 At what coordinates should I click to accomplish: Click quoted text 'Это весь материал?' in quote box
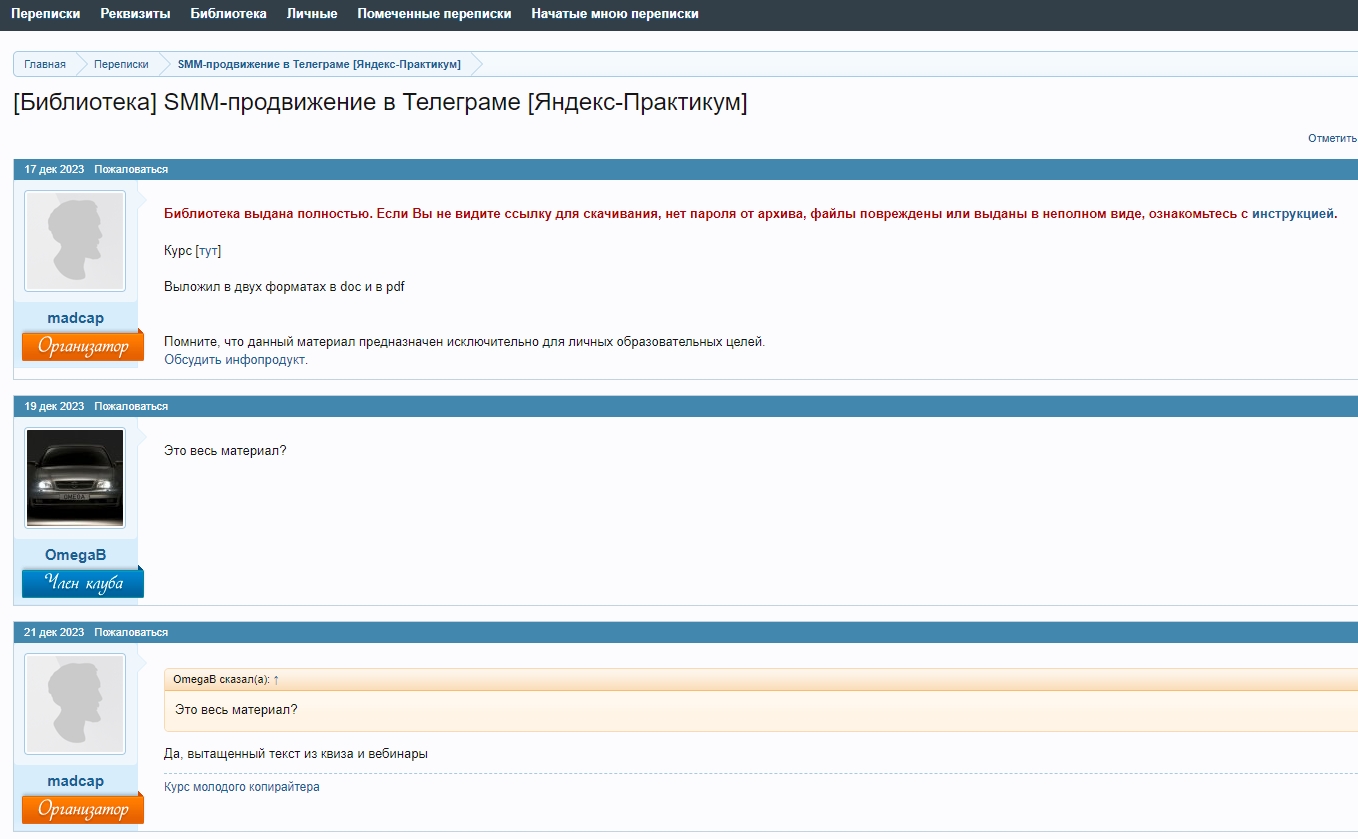coord(236,710)
